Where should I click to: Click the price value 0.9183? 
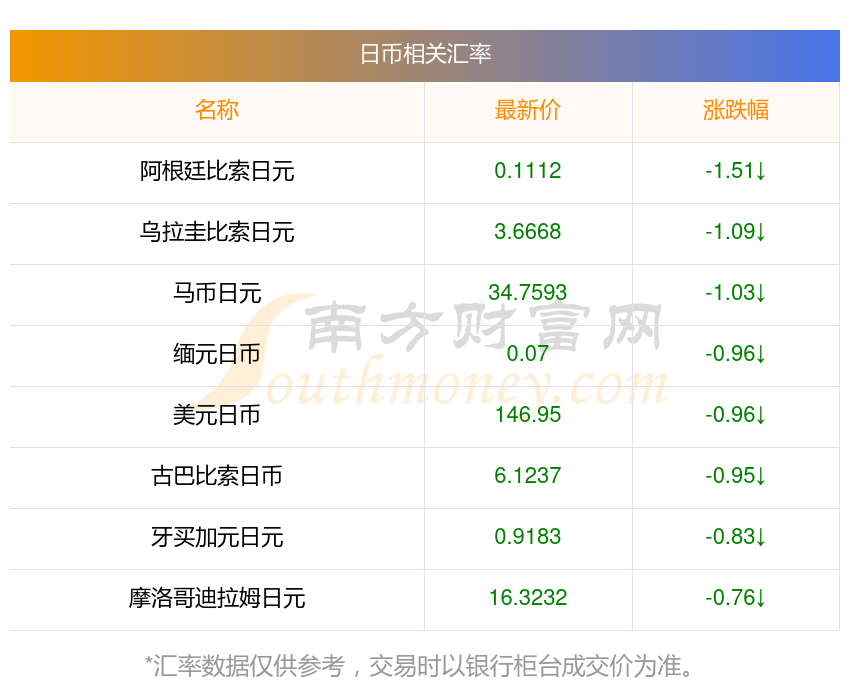tap(527, 537)
